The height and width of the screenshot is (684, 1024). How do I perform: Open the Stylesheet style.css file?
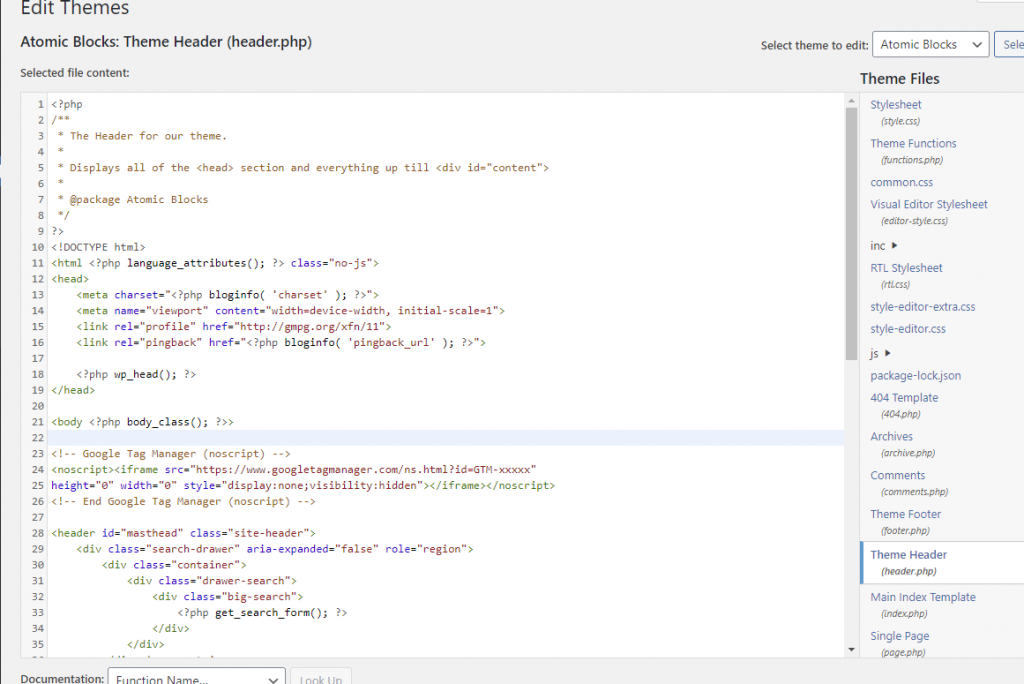coord(895,105)
